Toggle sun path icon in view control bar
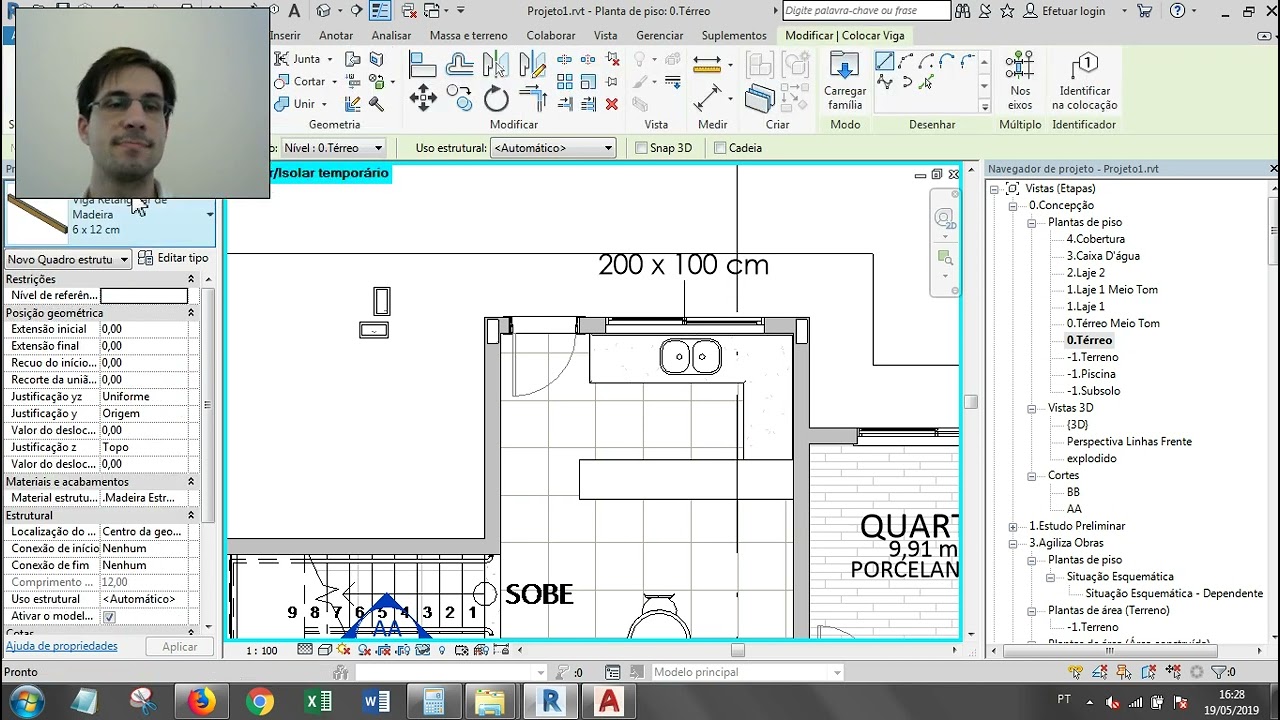The image size is (1280, 720). pos(344,650)
